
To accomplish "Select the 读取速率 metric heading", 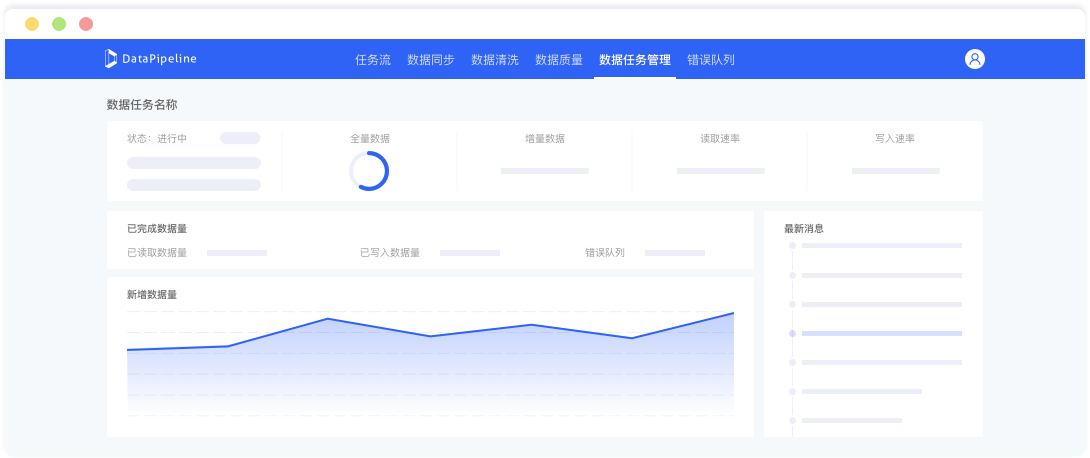I will pyautogui.click(x=720, y=139).
